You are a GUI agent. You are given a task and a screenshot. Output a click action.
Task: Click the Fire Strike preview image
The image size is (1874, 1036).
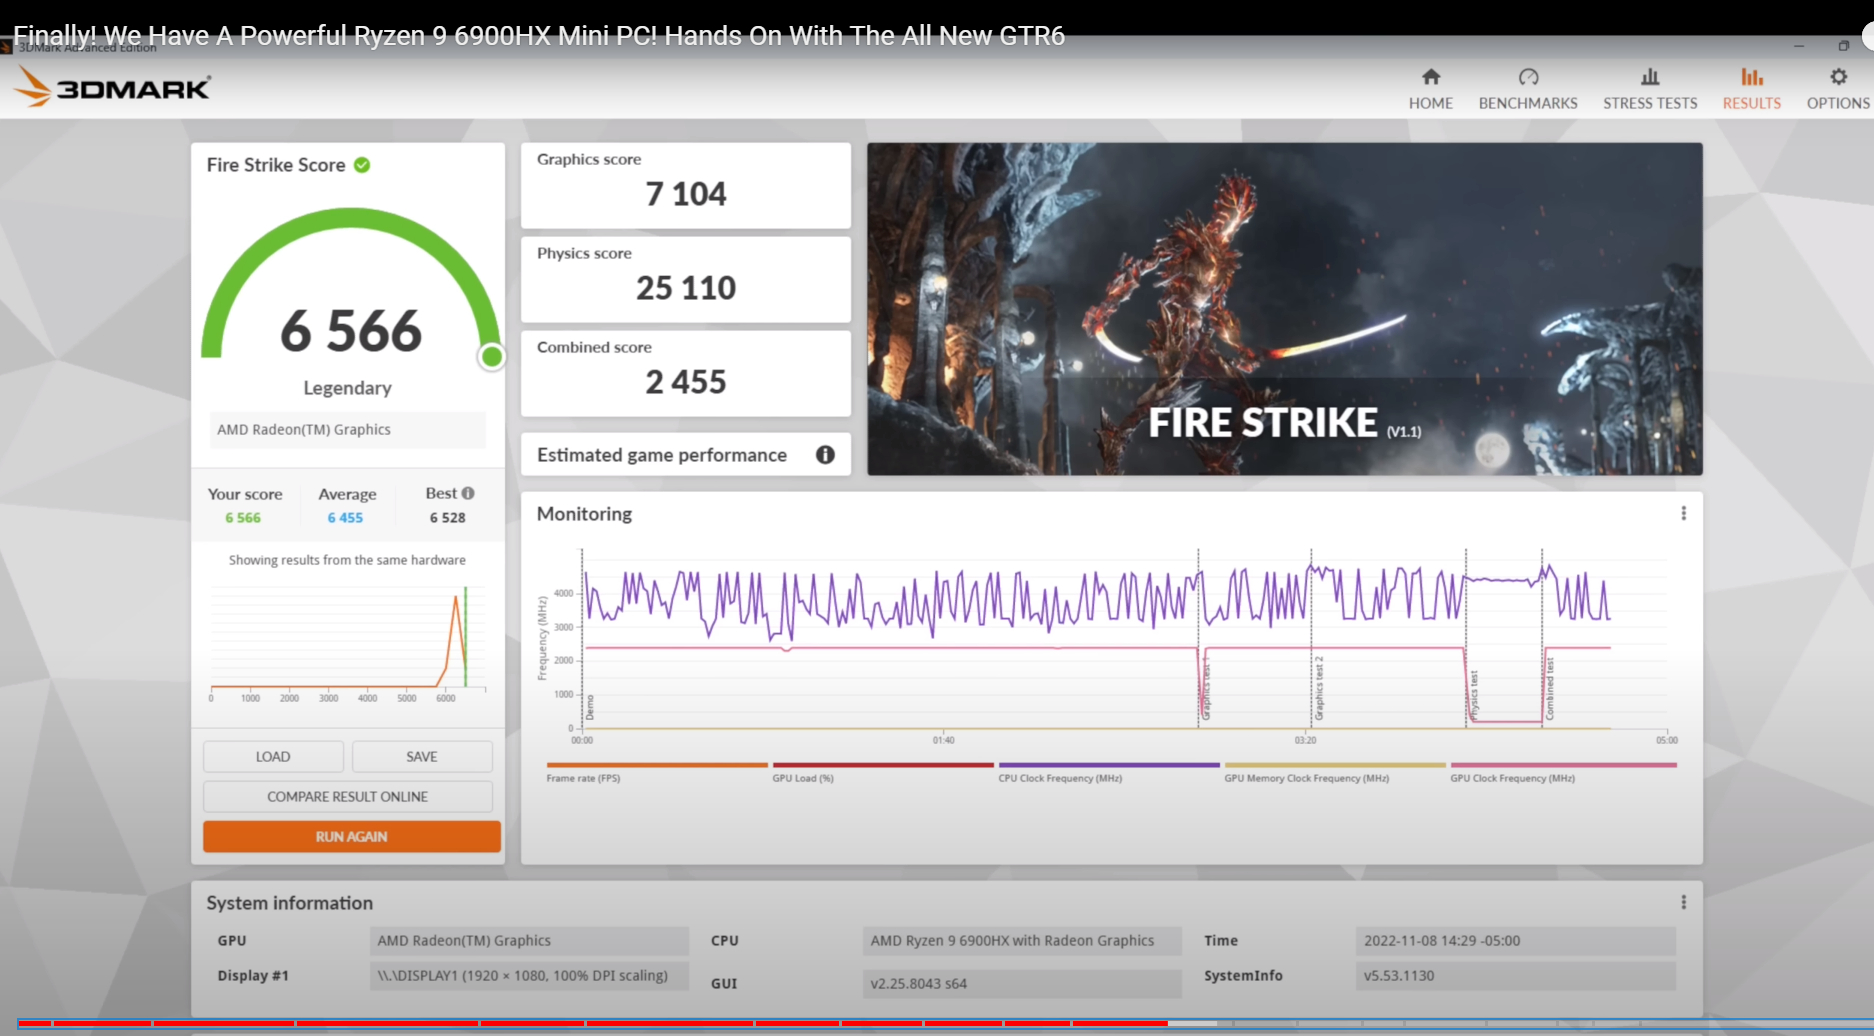(x=1285, y=309)
